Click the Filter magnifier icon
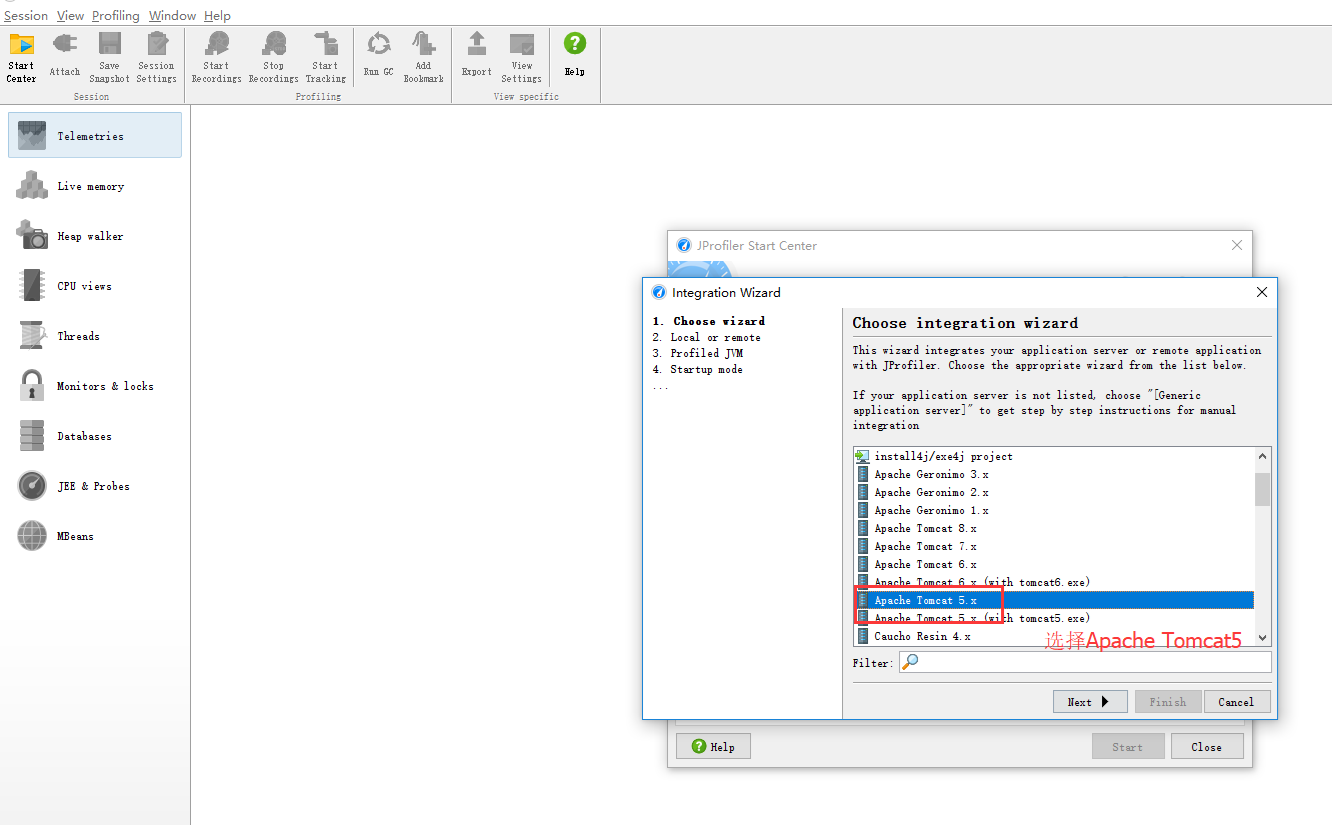Image resolution: width=1332 pixels, height=825 pixels. [x=911, y=662]
